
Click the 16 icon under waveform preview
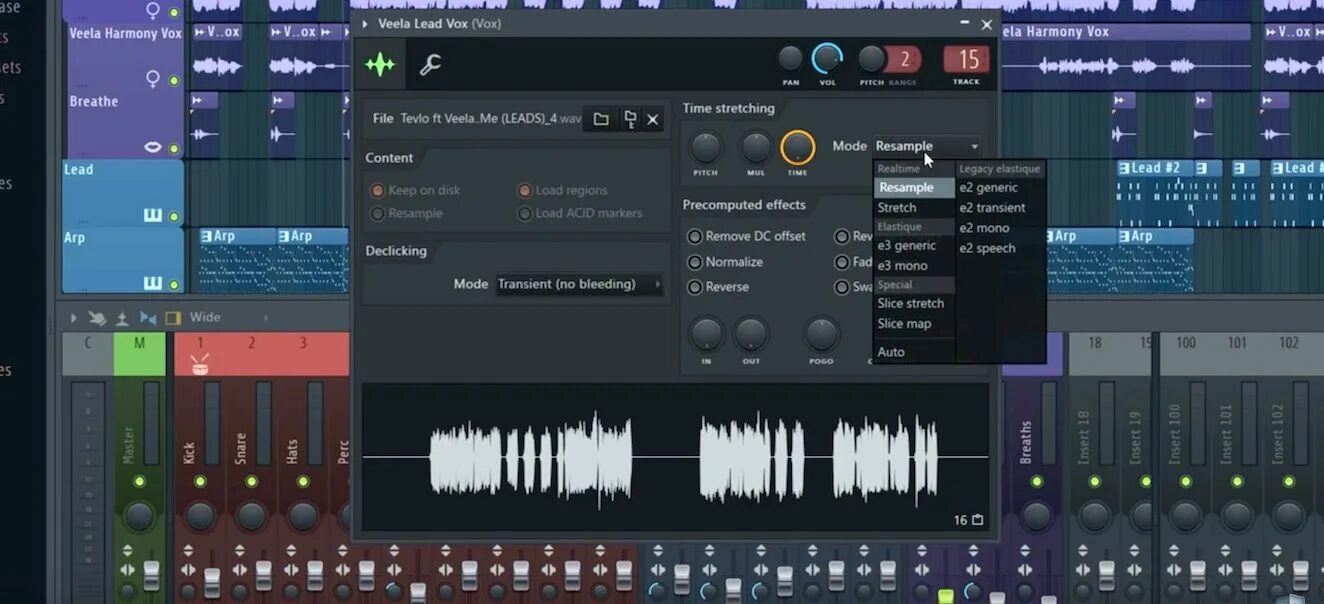pyautogui.click(x=968, y=520)
